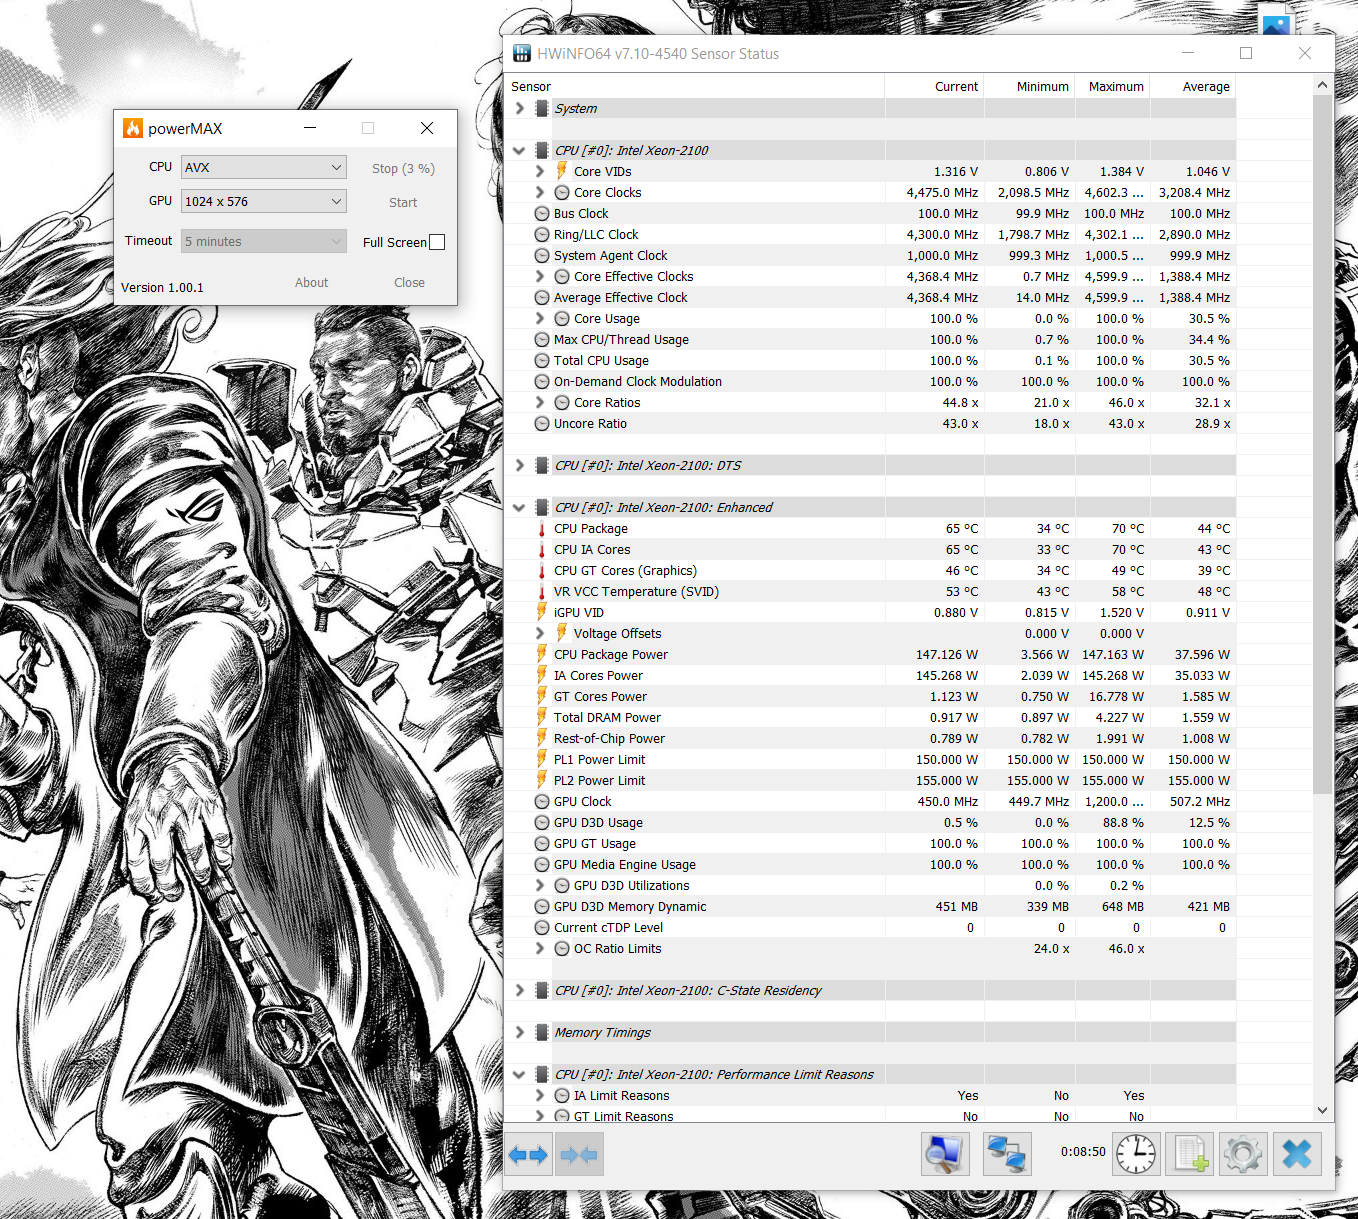Image resolution: width=1358 pixels, height=1219 pixels.
Task: Expand the Core Ratios row
Action: [540, 402]
